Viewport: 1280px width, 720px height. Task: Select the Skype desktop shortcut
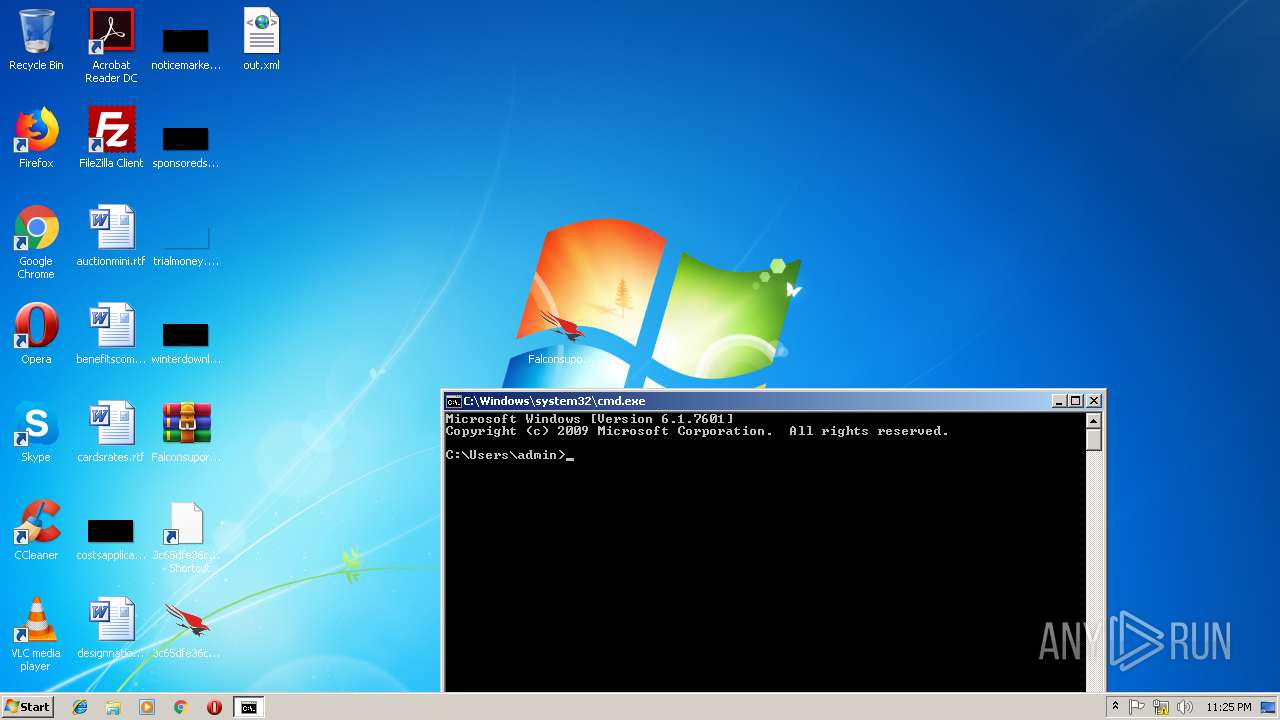tap(36, 432)
